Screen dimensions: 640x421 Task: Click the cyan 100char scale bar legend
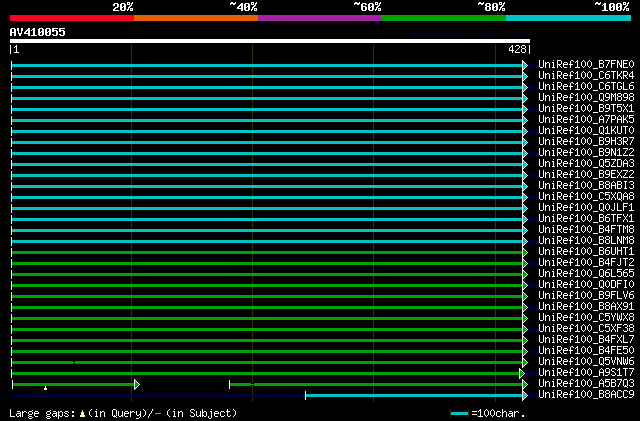point(459,413)
